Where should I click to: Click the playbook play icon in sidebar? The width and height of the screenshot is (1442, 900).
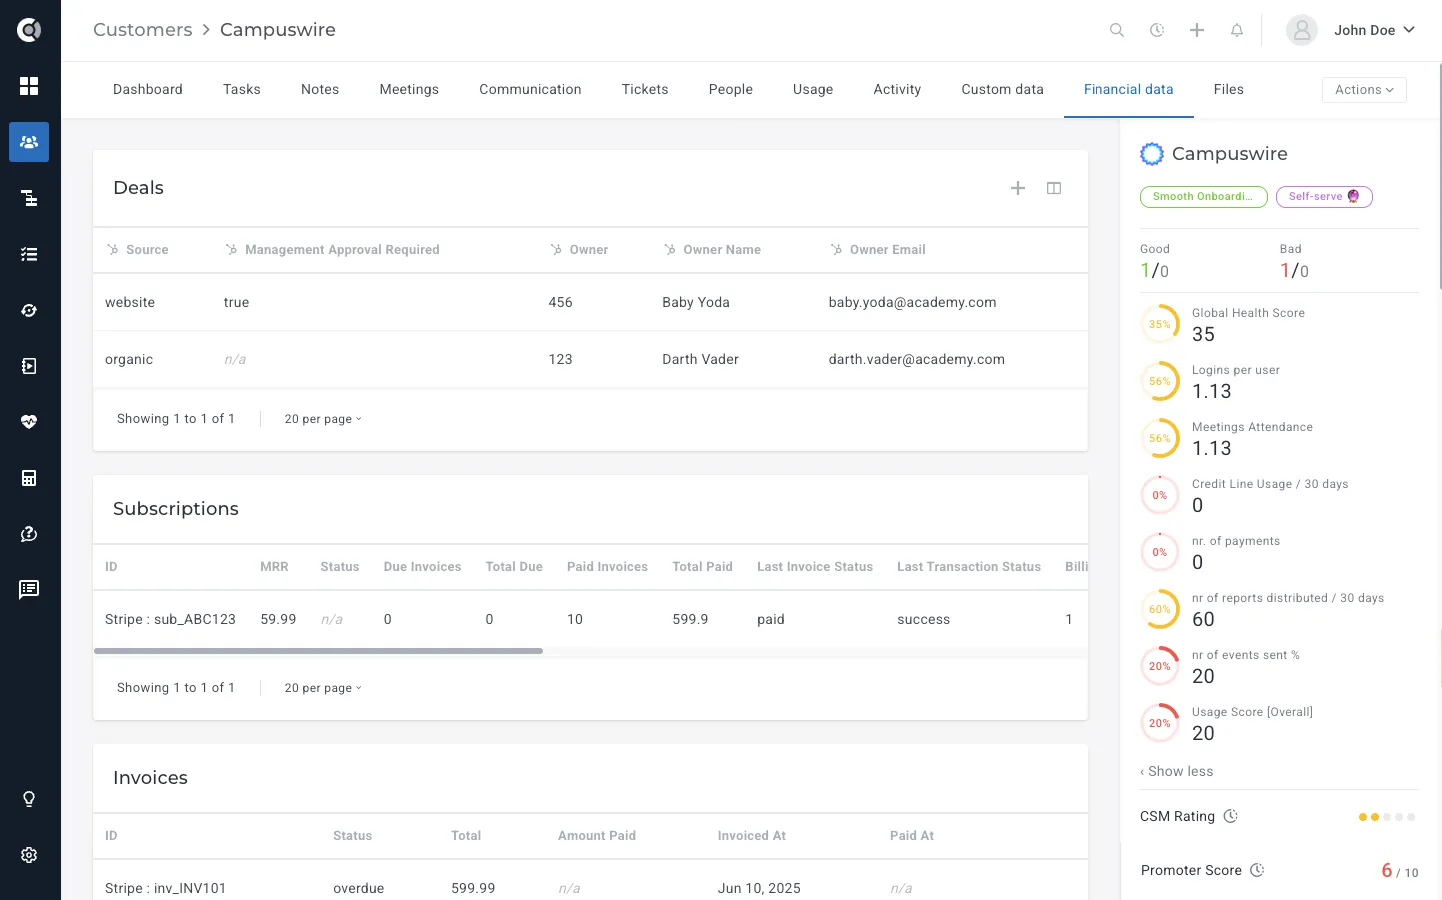tap(29, 366)
